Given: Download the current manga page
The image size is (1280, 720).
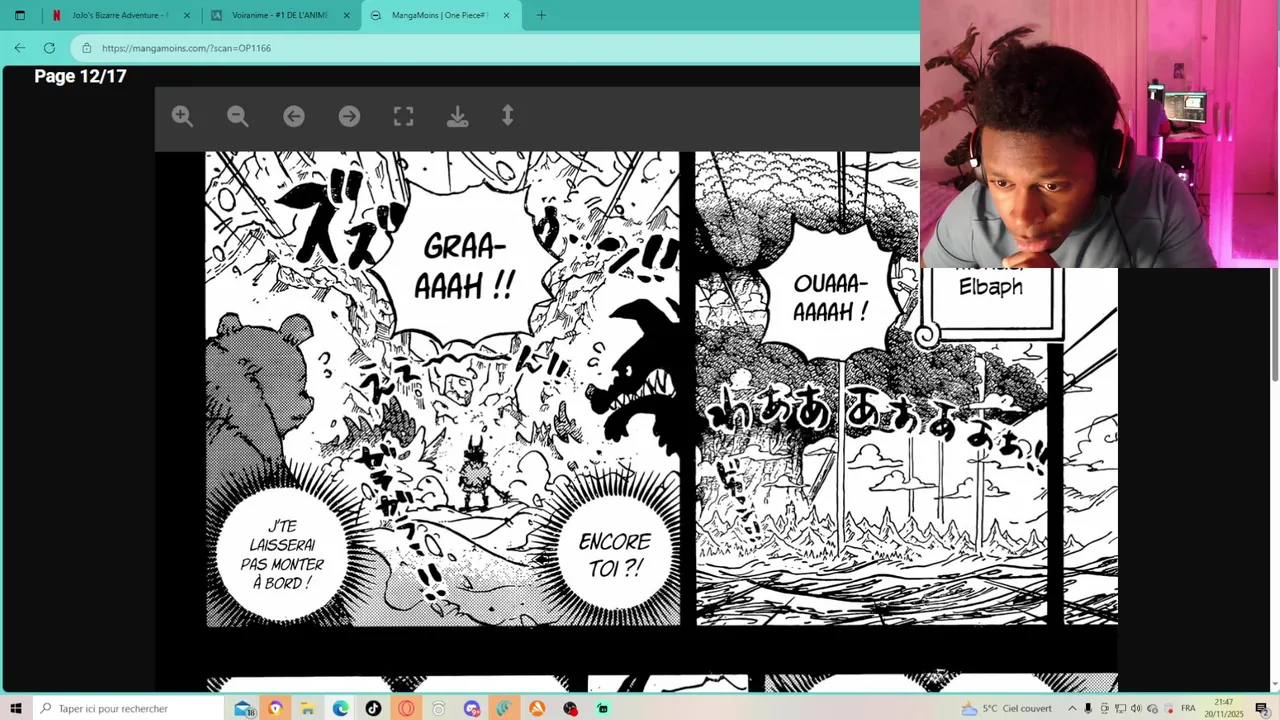Looking at the screenshot, I should 457,116.
